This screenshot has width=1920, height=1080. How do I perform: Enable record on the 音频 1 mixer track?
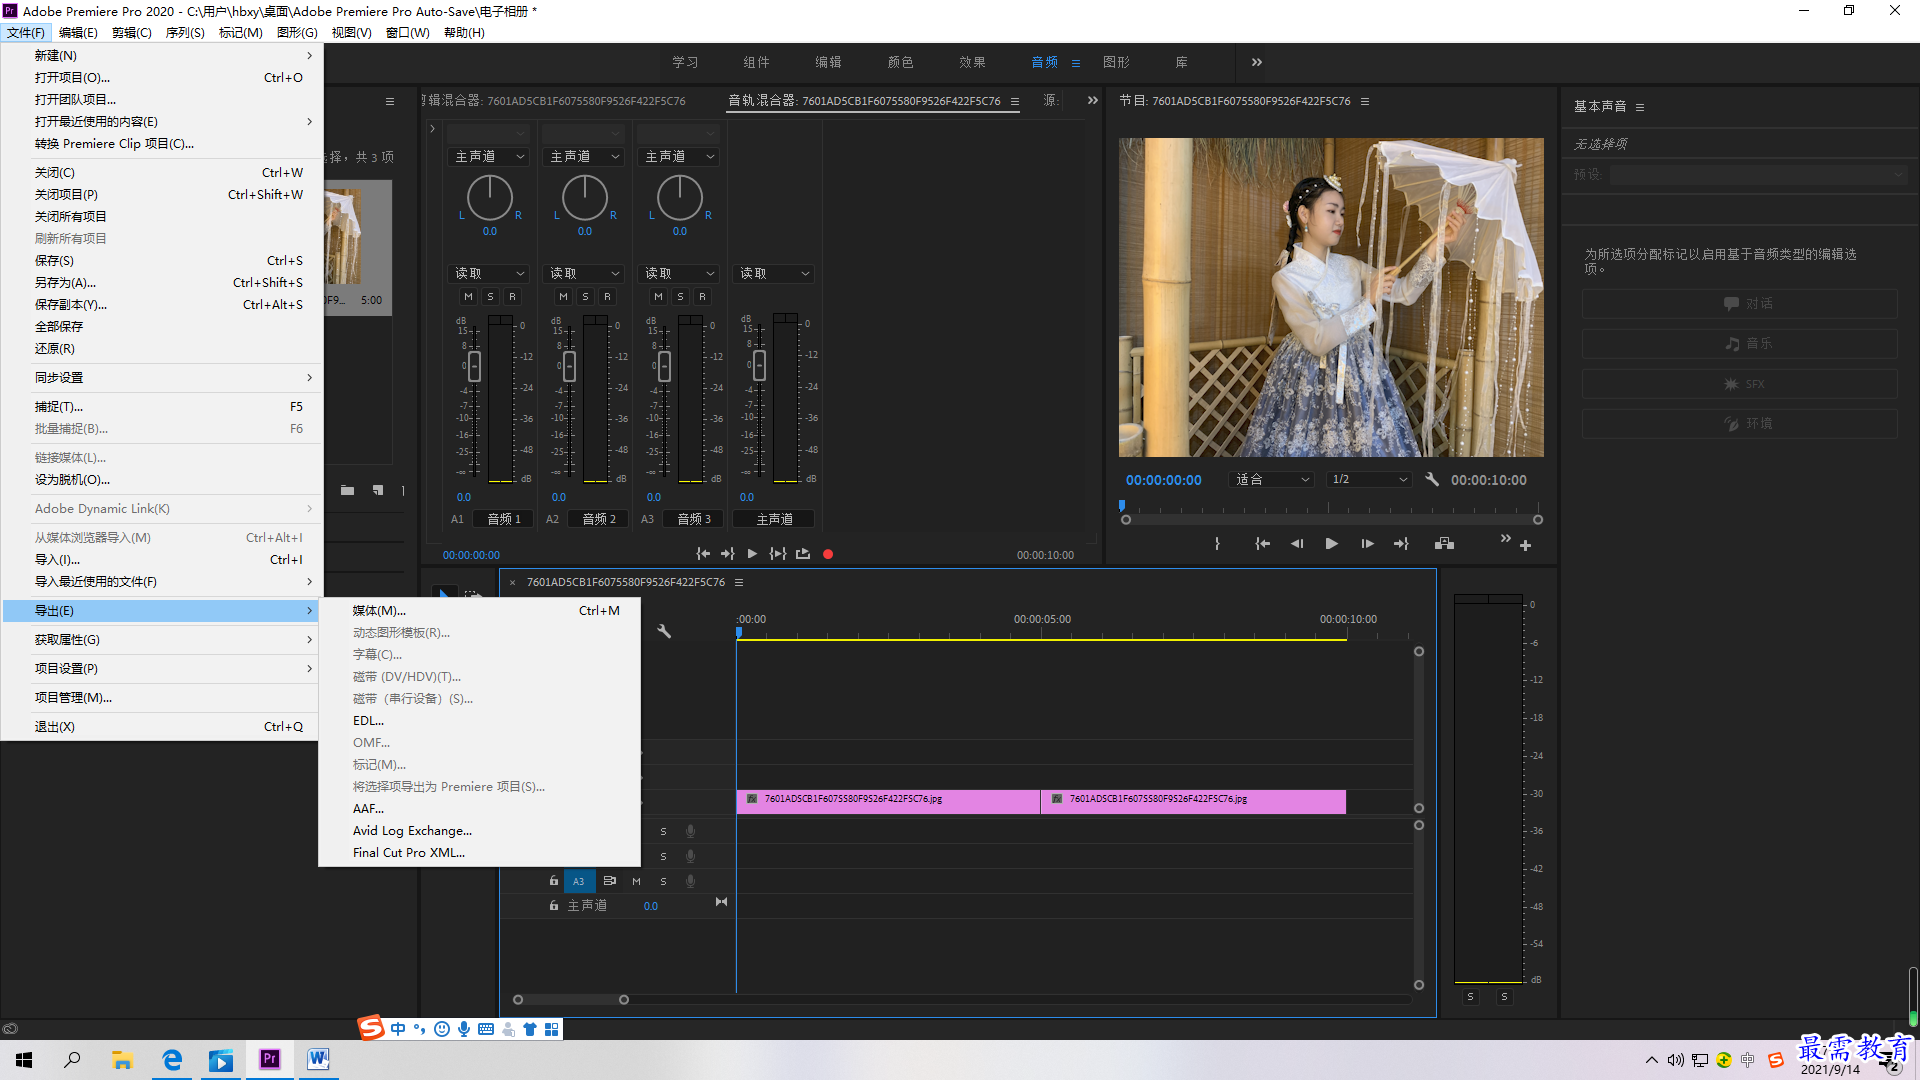(x=512, y=297)
